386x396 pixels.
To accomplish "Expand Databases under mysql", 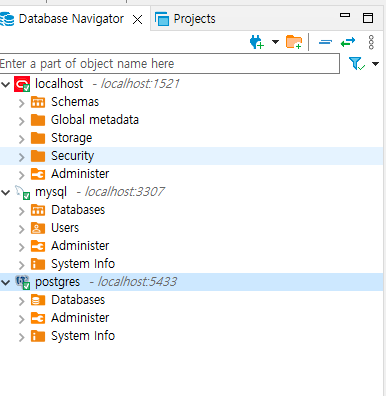I will (21, 211).
